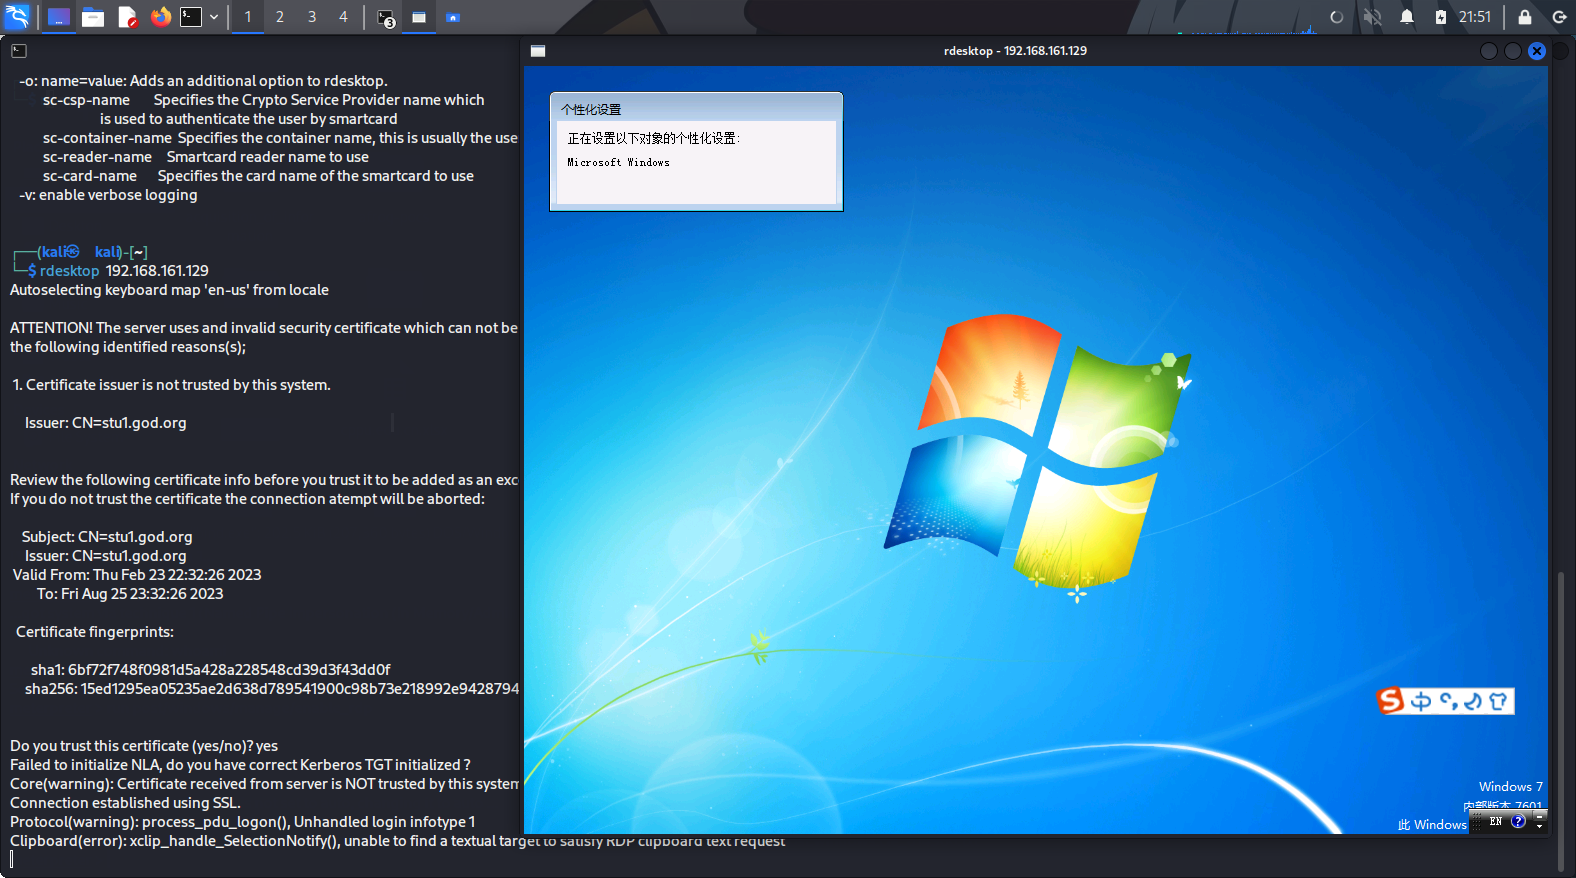This screenshot has height=878, width=1576.
Task: Open the log out icon
Action: pyautogui.click(x=1558, y=17)
